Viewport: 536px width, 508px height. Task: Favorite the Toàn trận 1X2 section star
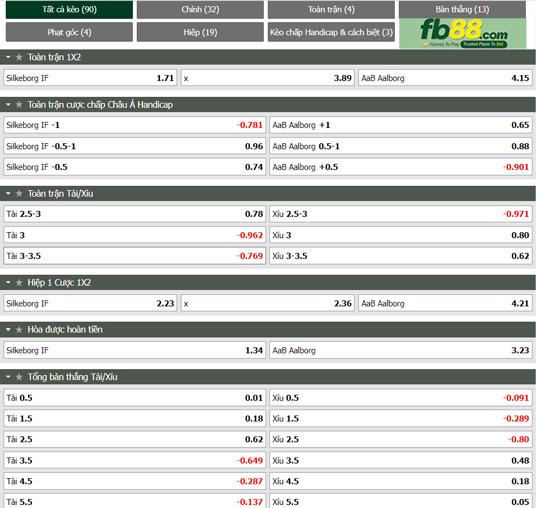[19, 57]
